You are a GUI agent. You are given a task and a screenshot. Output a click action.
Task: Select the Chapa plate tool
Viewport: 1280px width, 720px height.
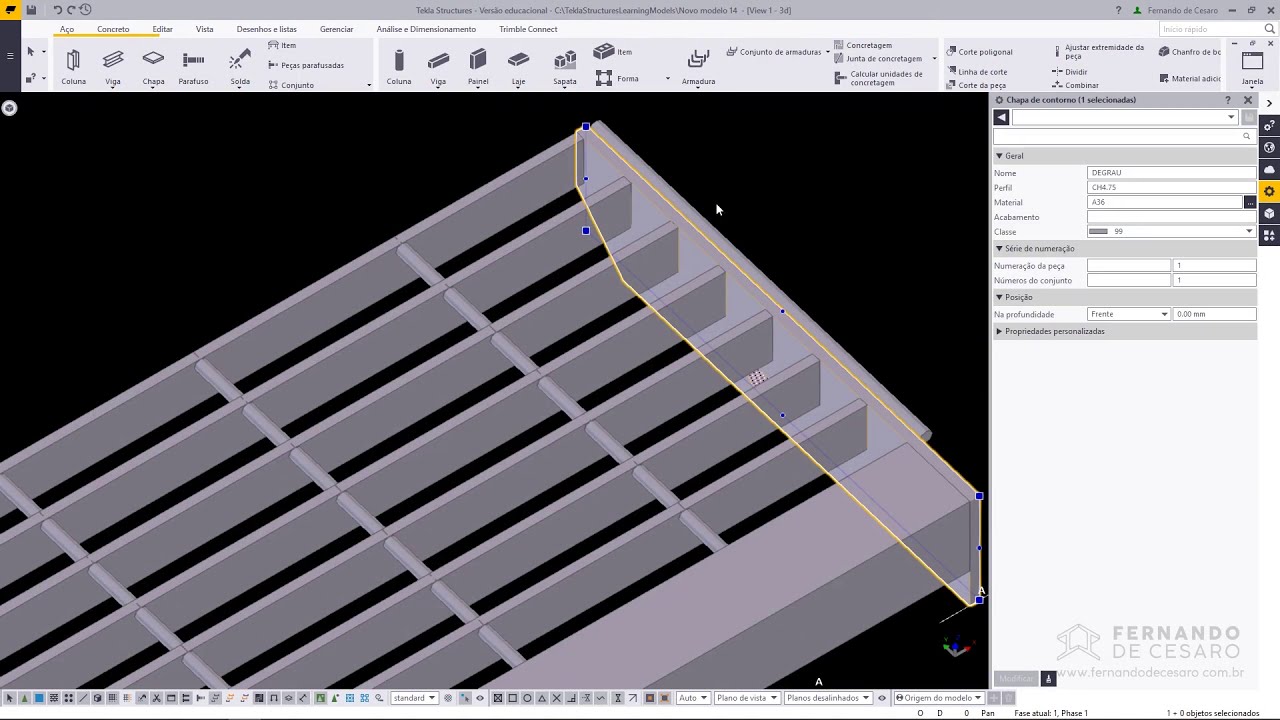(153, 67)
